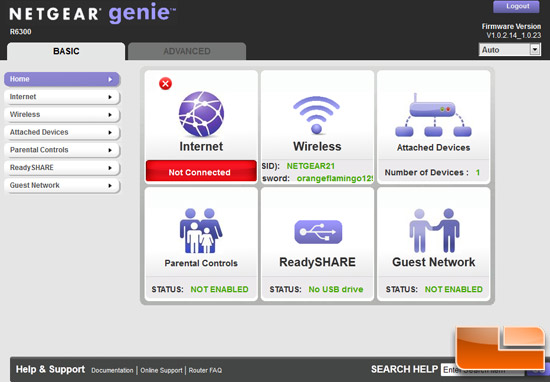This screenshot has width=550, height=382.
Task: Expand the Parental Controls sidebar arrow
Action: point(110,150)
